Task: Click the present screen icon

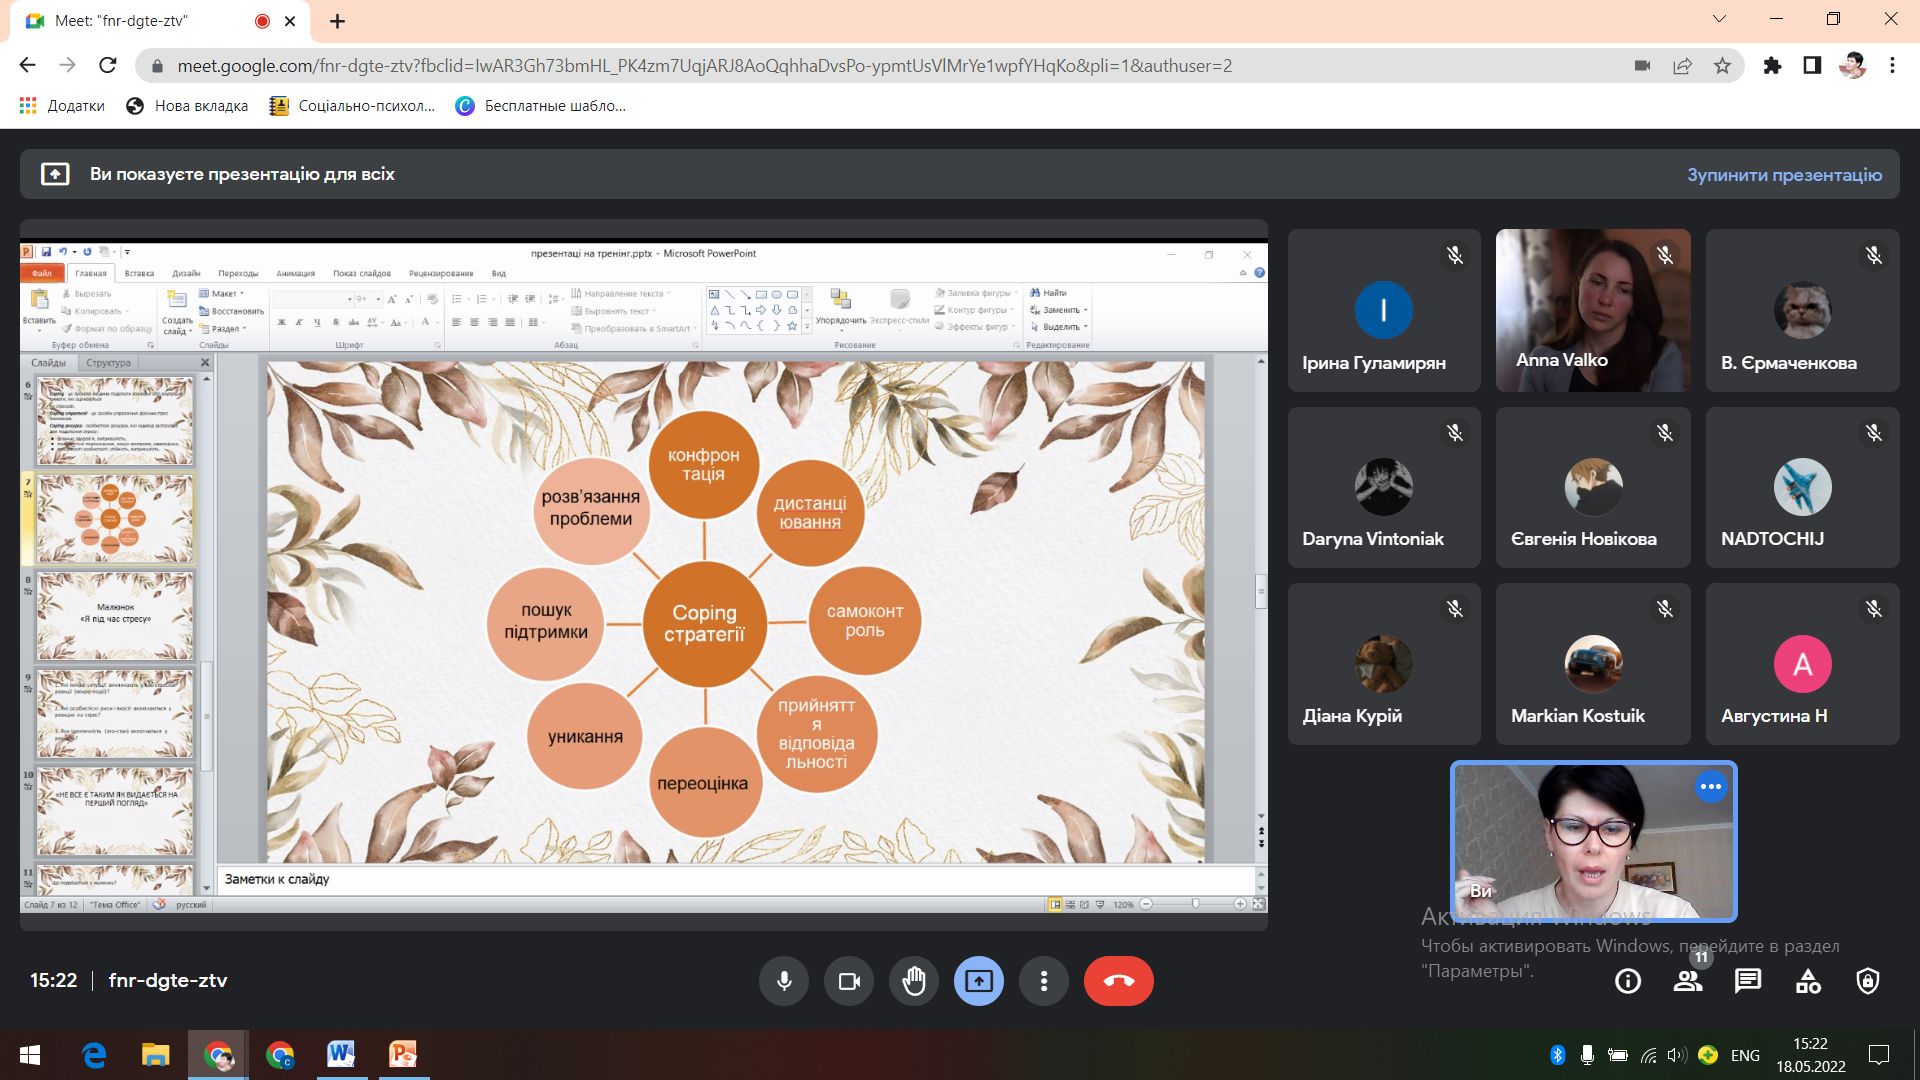Action: point(979,981)
